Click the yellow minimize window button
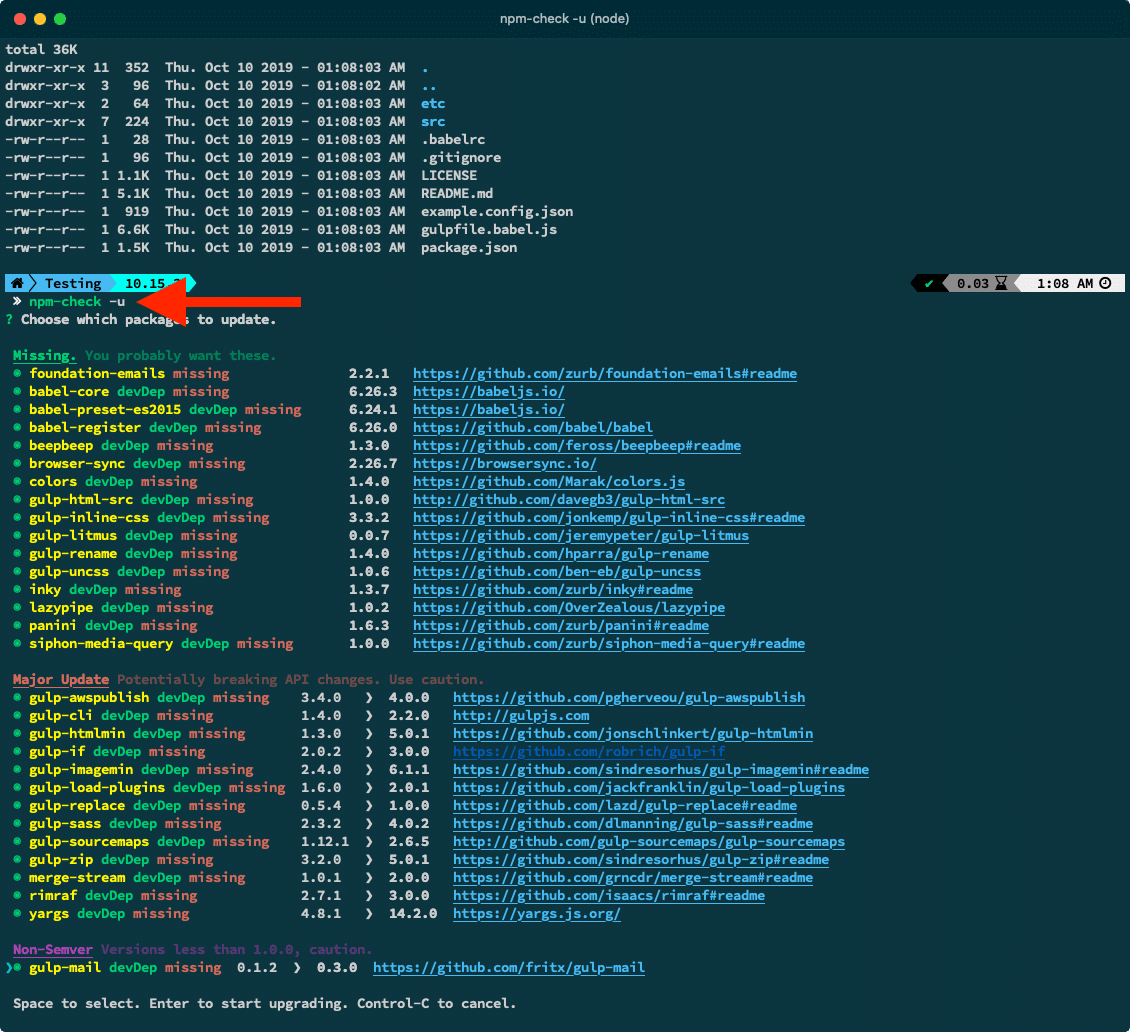Viewport: 1130px width, 1032px height. (40, 19)
